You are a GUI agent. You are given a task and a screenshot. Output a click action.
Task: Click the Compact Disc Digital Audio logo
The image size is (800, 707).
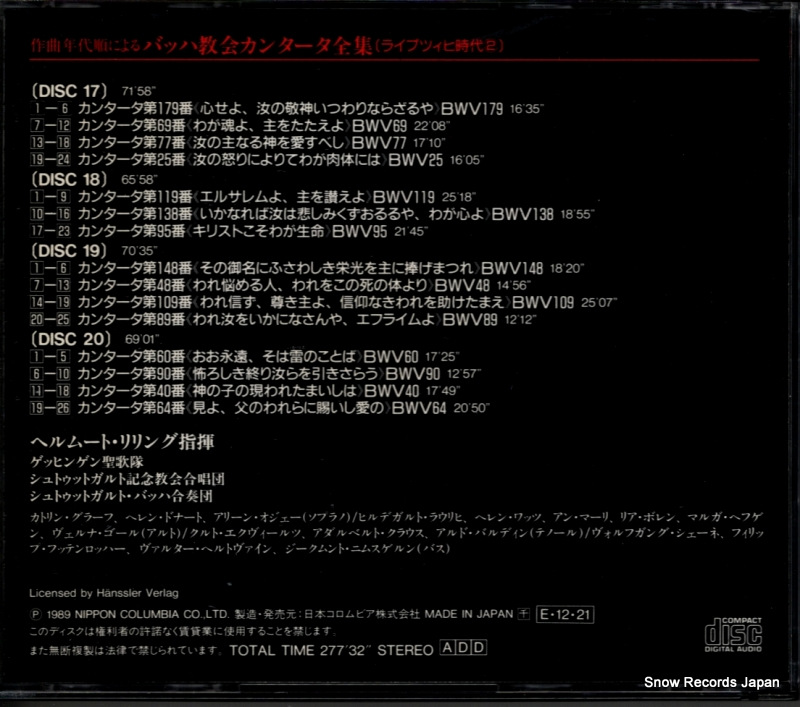733,635
